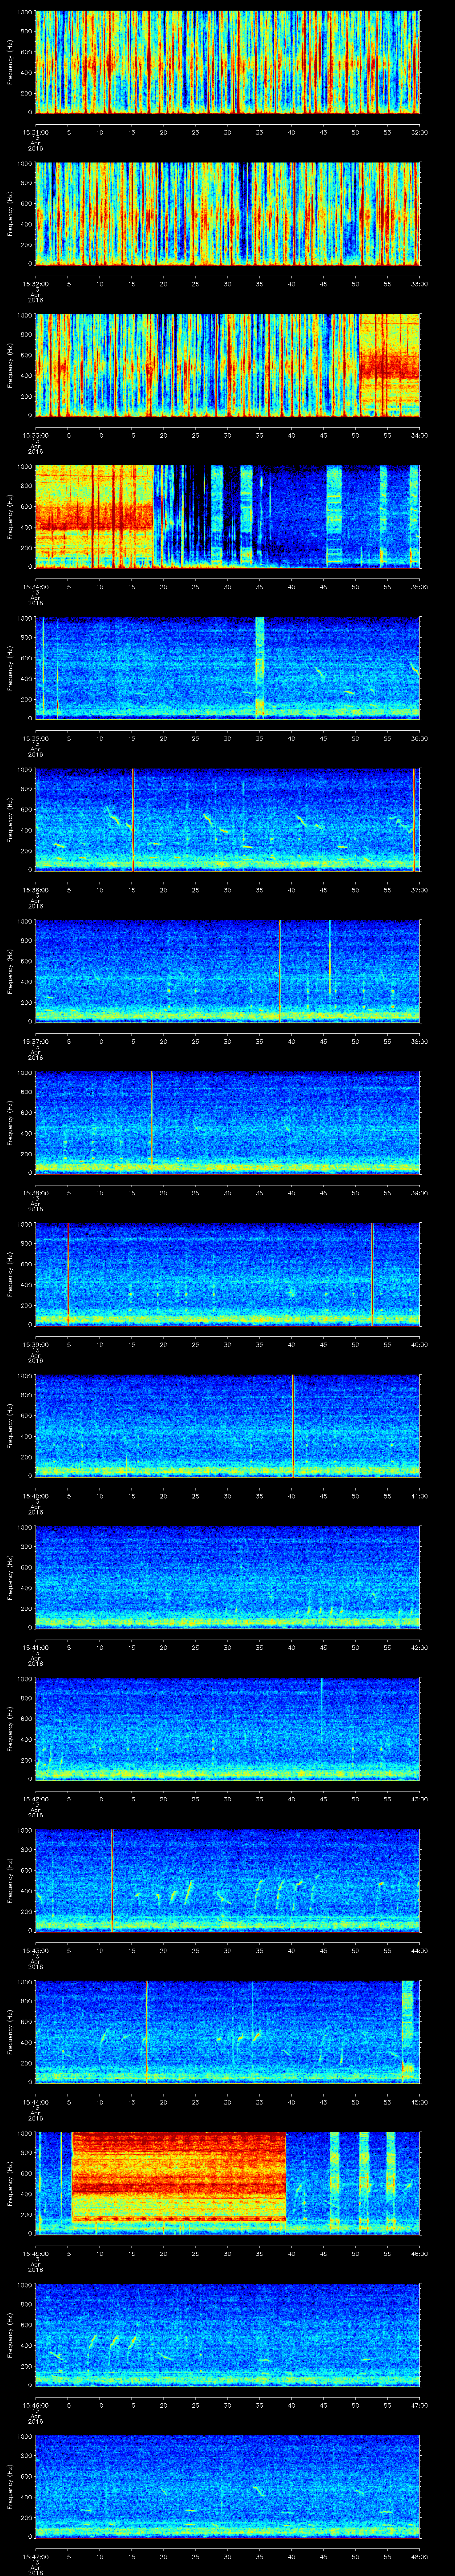Open the spectrogram panel starting at 15:36:00
Screen dimensions: 455x2576
[227, 820]
